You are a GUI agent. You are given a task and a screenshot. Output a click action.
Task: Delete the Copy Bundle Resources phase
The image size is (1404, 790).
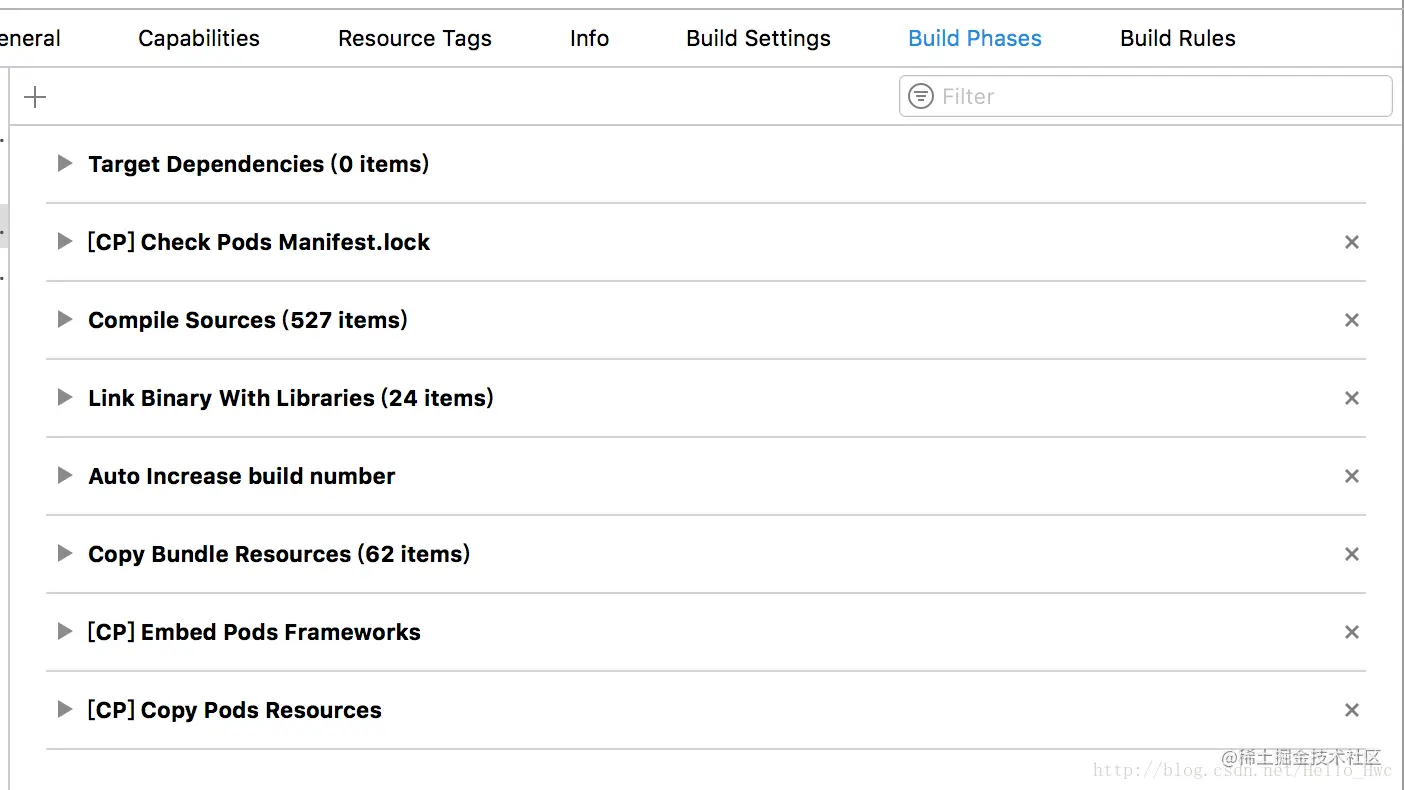pyautogui.click(x=1351, y=554)
